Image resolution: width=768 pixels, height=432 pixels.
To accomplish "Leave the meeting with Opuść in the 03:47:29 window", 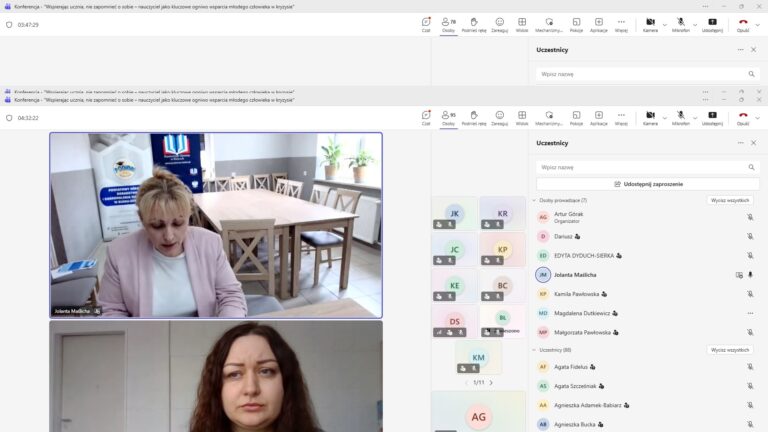I will tap(743, 25).
